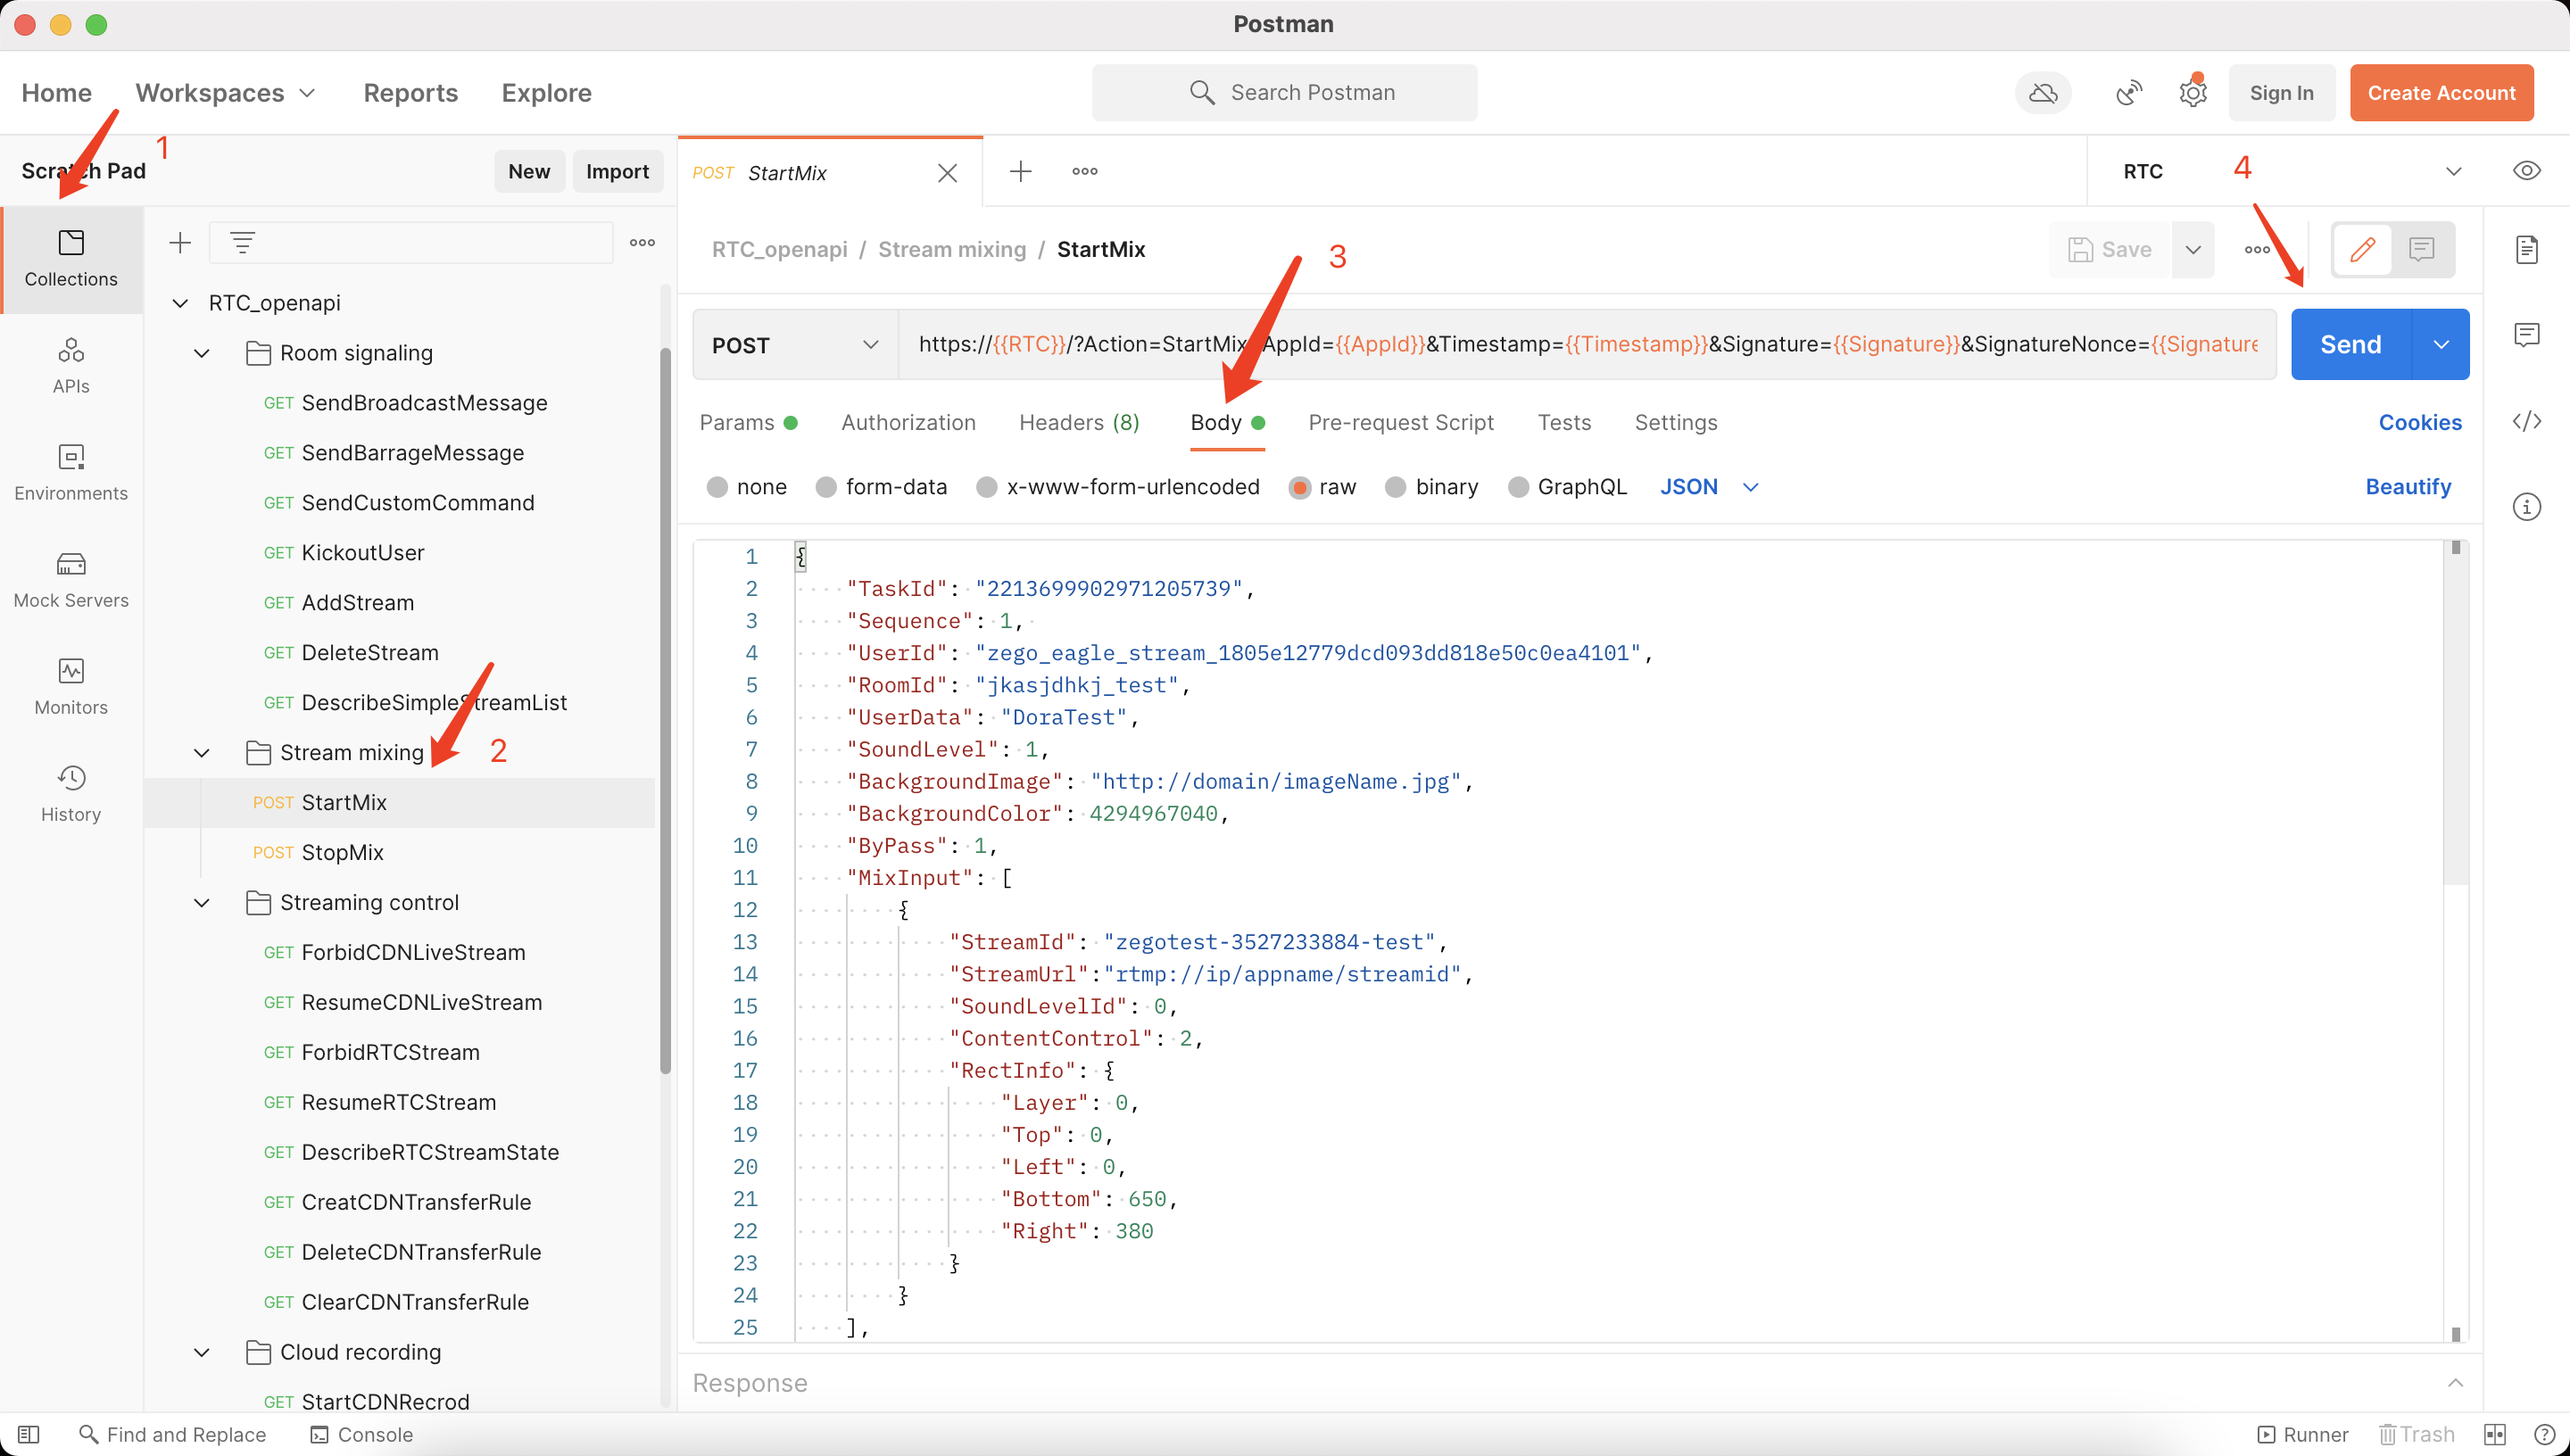Click the filter icon in the collections search
Viewport: 2570px width, 1456px height.
(242, 242)
